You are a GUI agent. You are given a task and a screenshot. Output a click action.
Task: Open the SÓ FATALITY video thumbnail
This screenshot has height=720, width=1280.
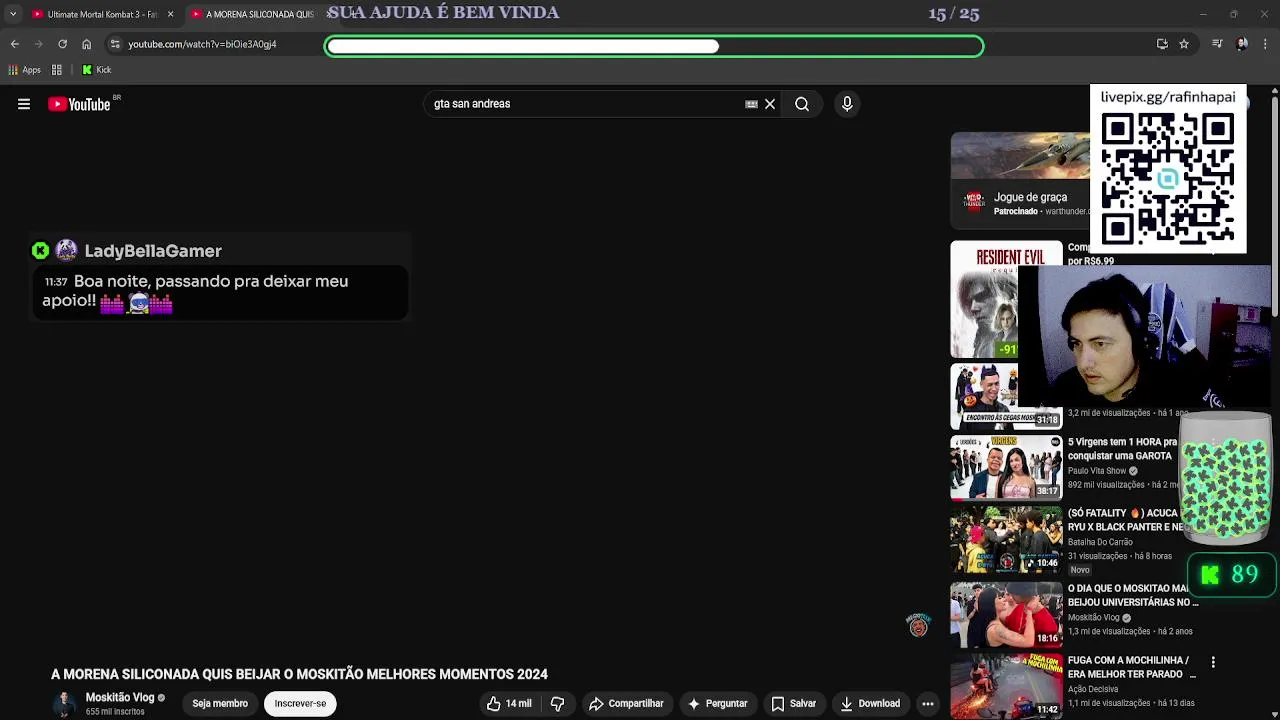coord(1006,539)
